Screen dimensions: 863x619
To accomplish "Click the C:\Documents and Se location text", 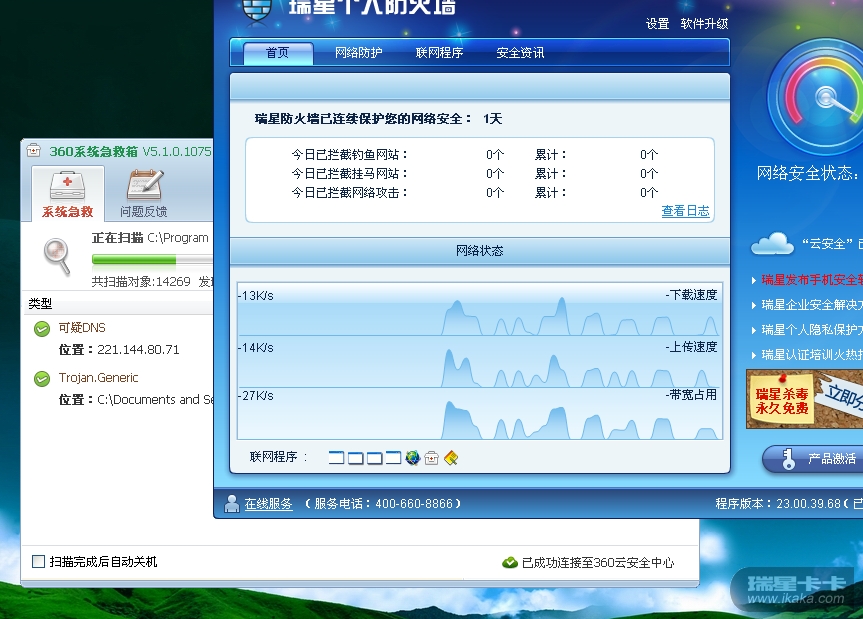I will click(155, 400).
